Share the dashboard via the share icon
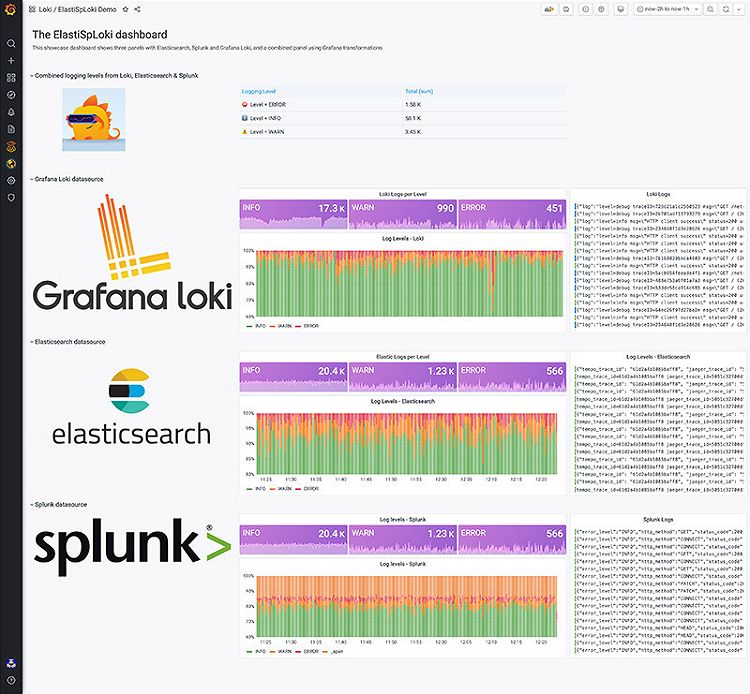Screen dimensions: 750x694 [137, 9]
